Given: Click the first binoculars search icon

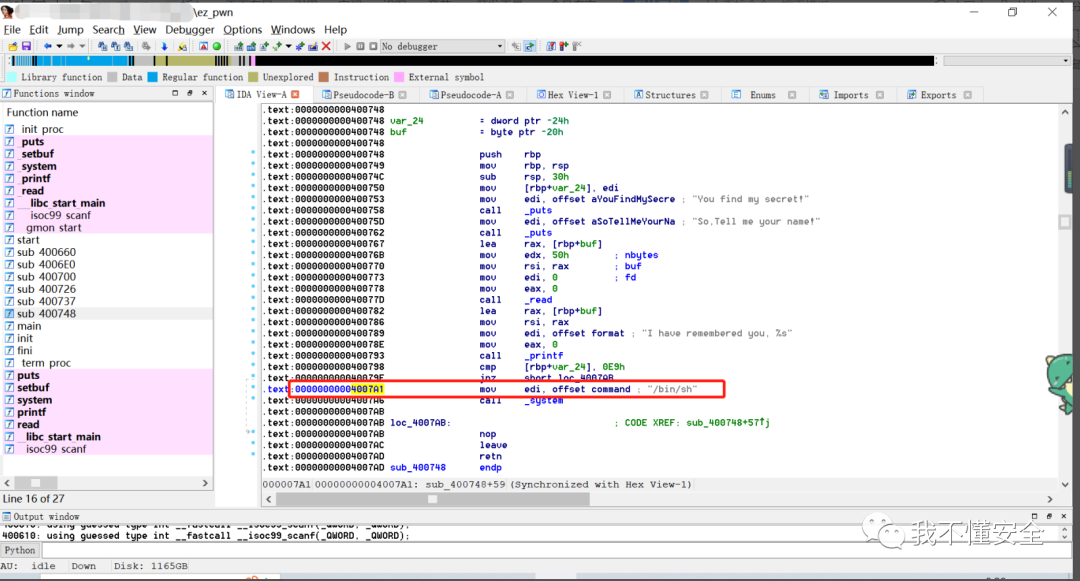Looking at the screenshot, I should pos(103,46).
